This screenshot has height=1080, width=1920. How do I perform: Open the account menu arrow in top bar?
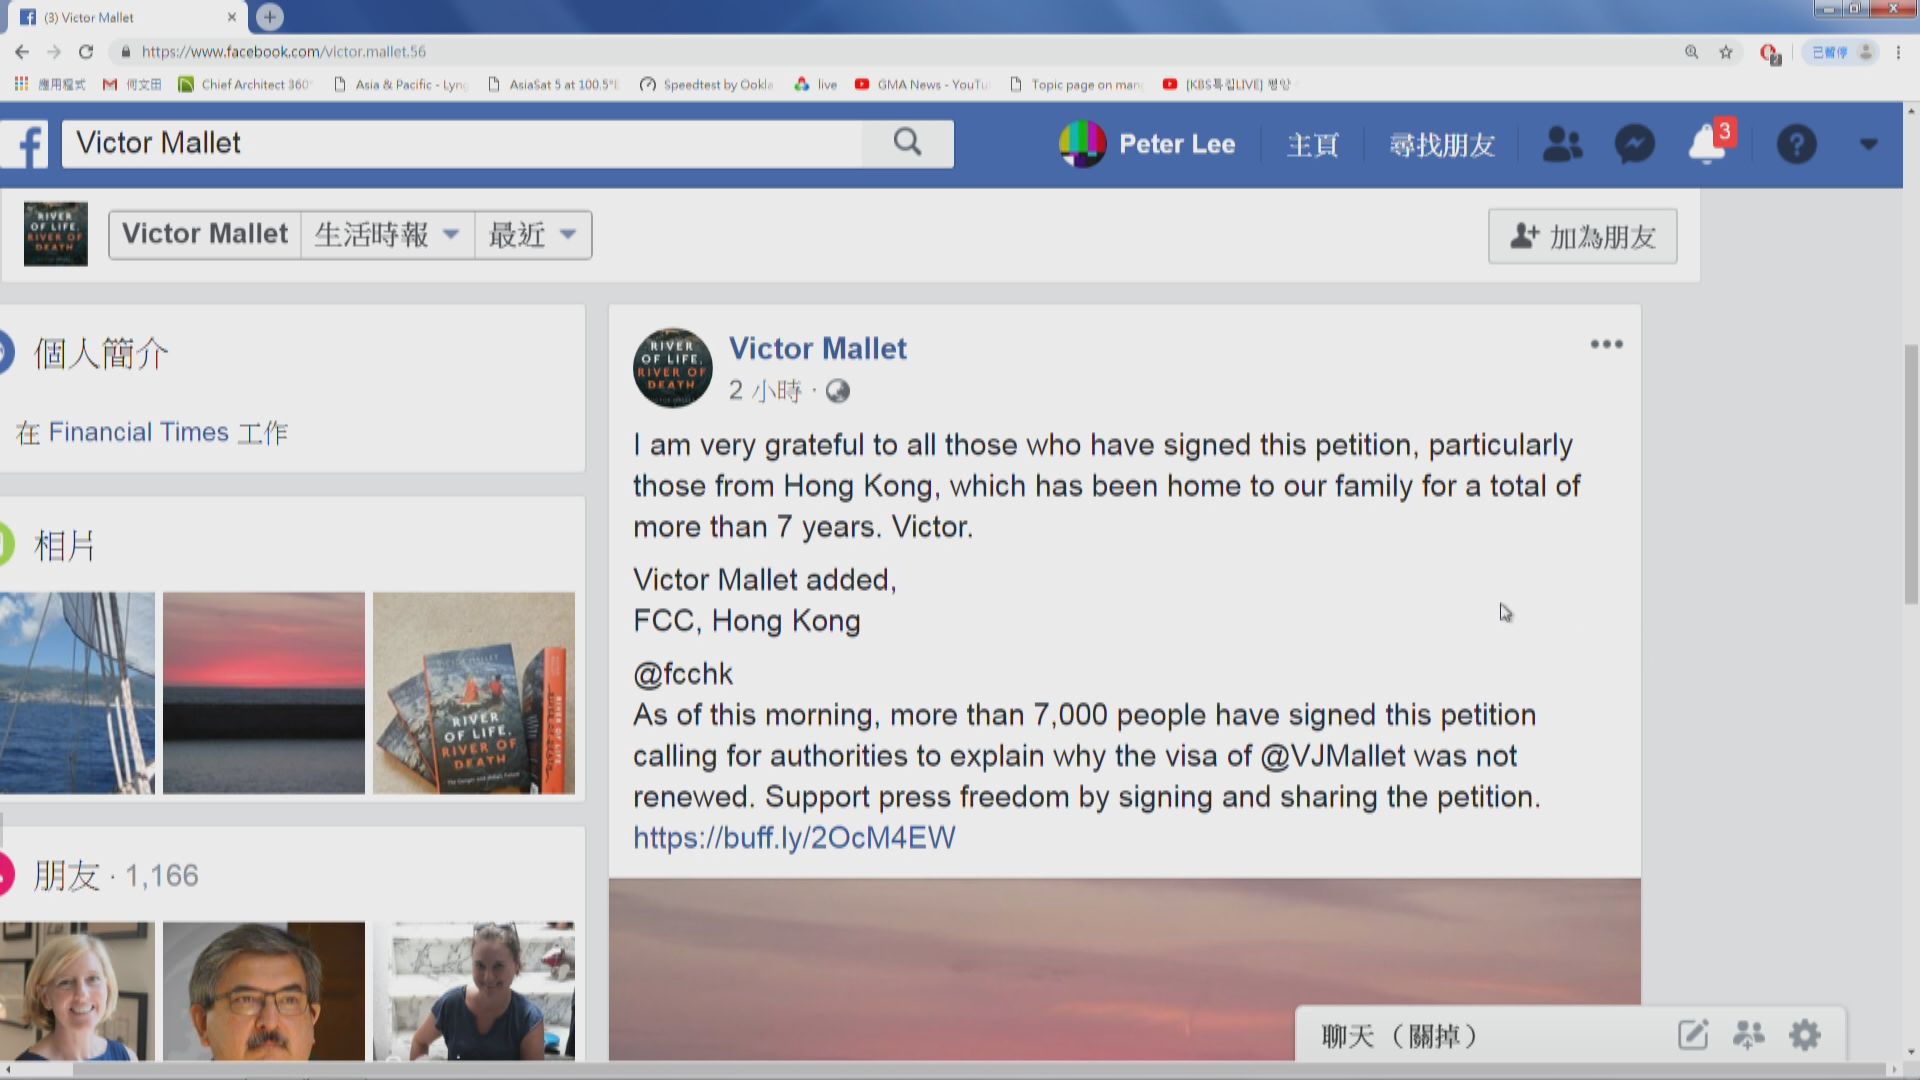coord(1868,145)
